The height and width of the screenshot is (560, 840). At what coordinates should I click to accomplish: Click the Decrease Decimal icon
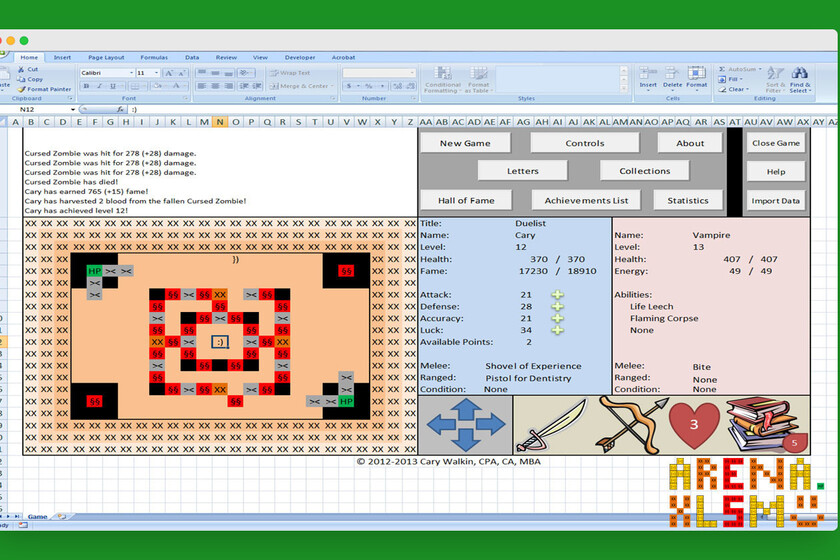(410, 86)
